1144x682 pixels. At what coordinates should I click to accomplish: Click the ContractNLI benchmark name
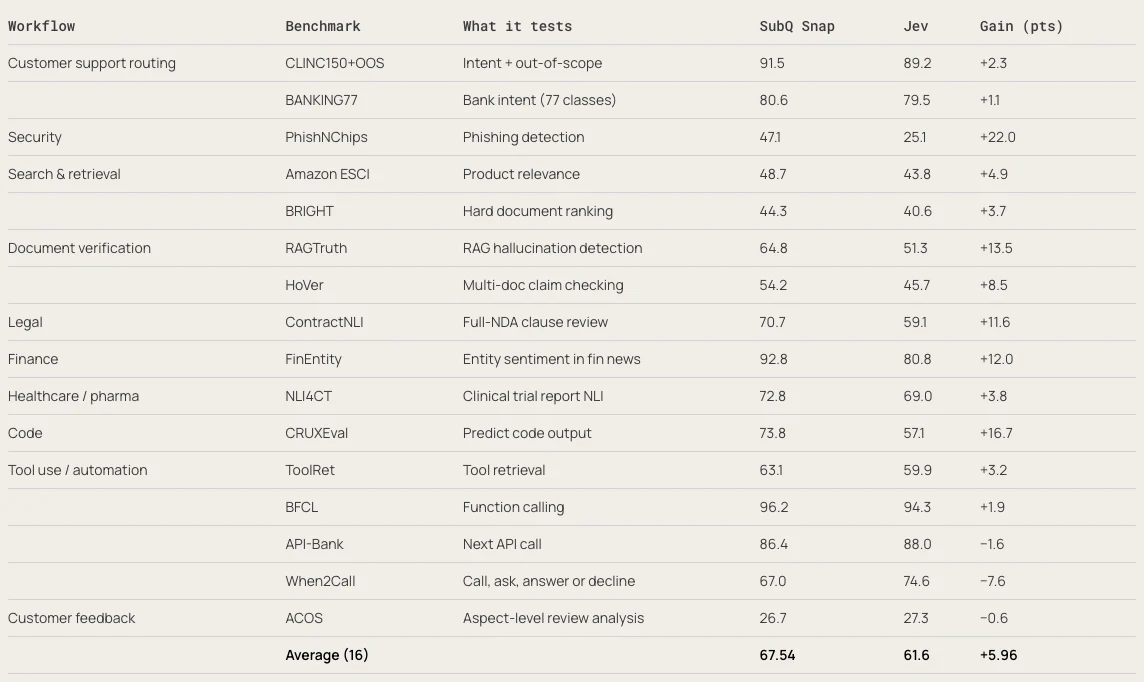point(324,322)
